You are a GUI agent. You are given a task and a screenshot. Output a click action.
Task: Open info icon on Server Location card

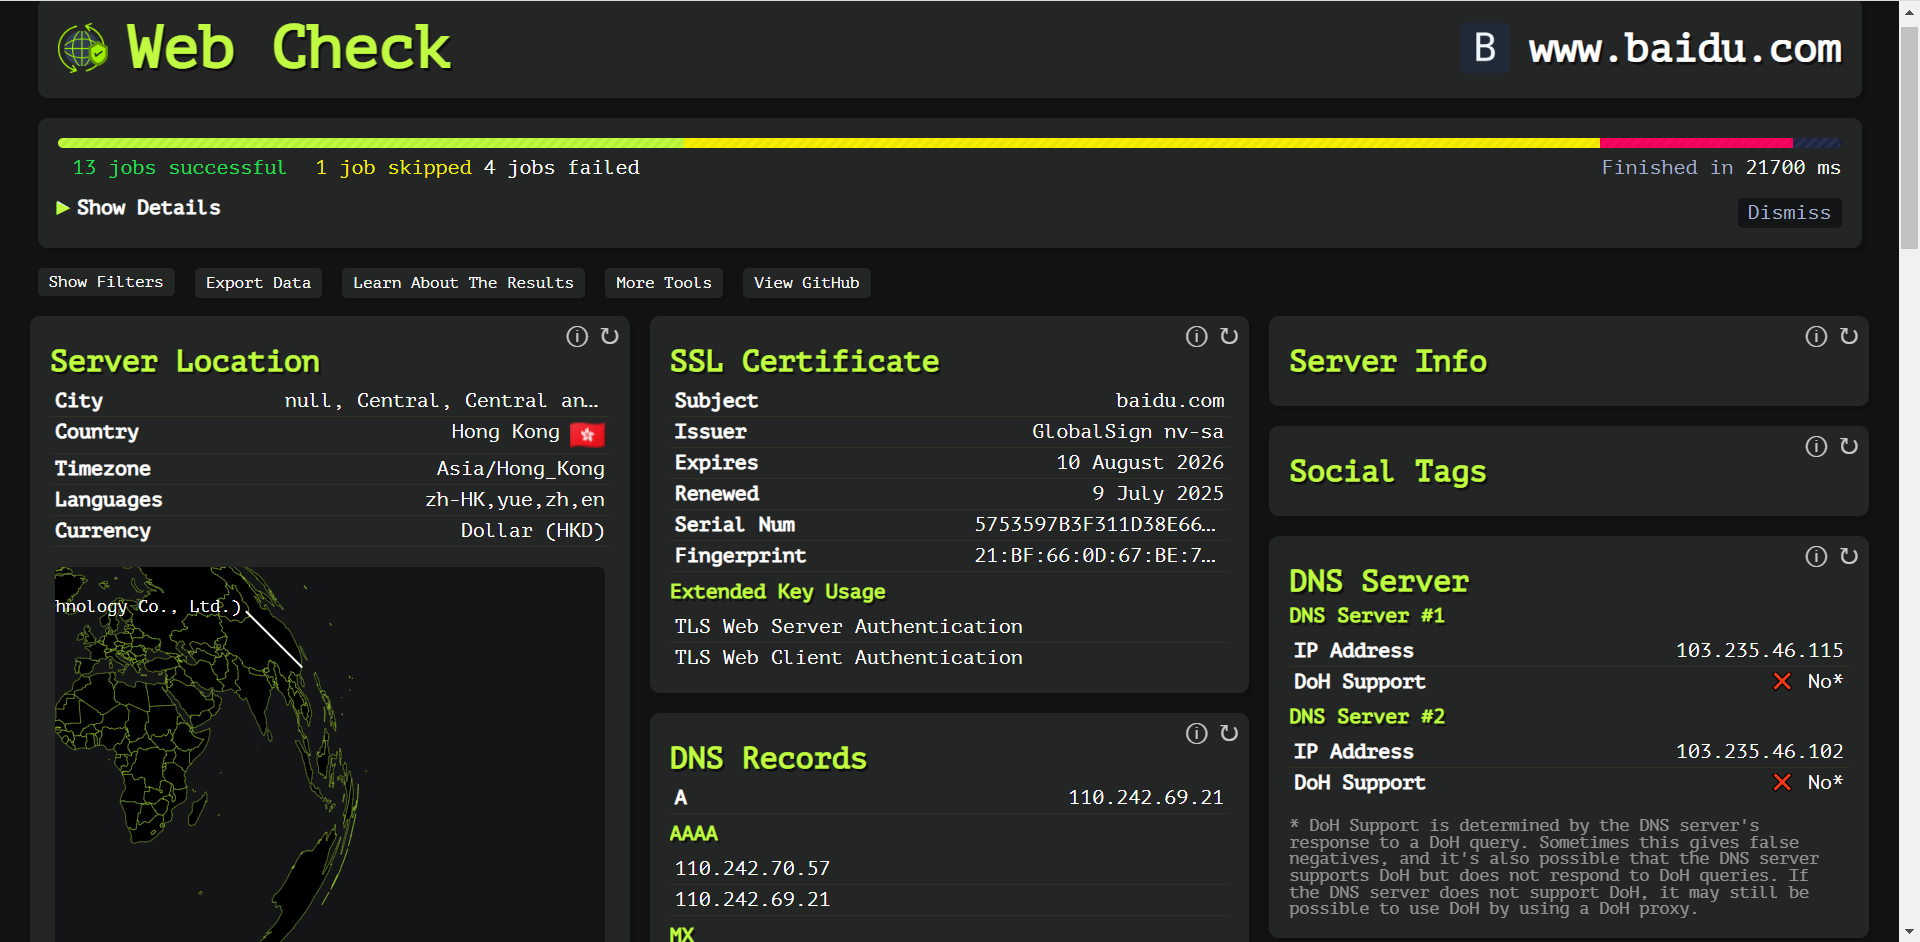point(577,337)
